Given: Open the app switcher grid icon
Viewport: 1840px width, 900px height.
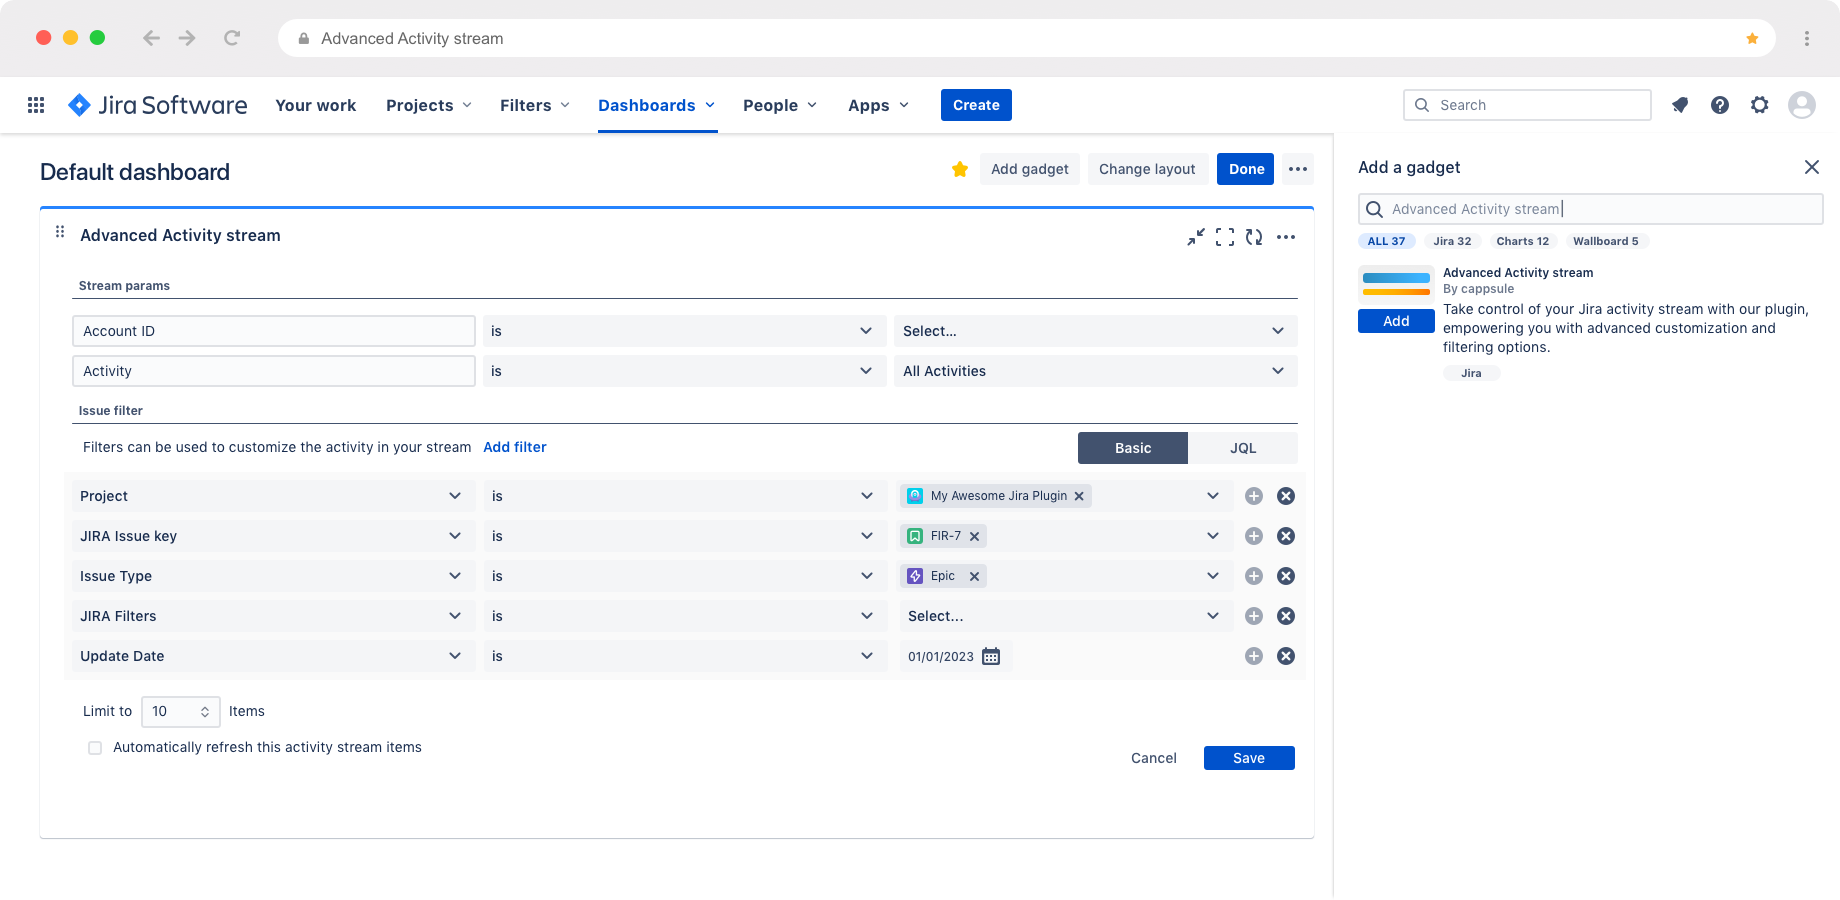Looking at the screenshot, I should tap(36, 105).
